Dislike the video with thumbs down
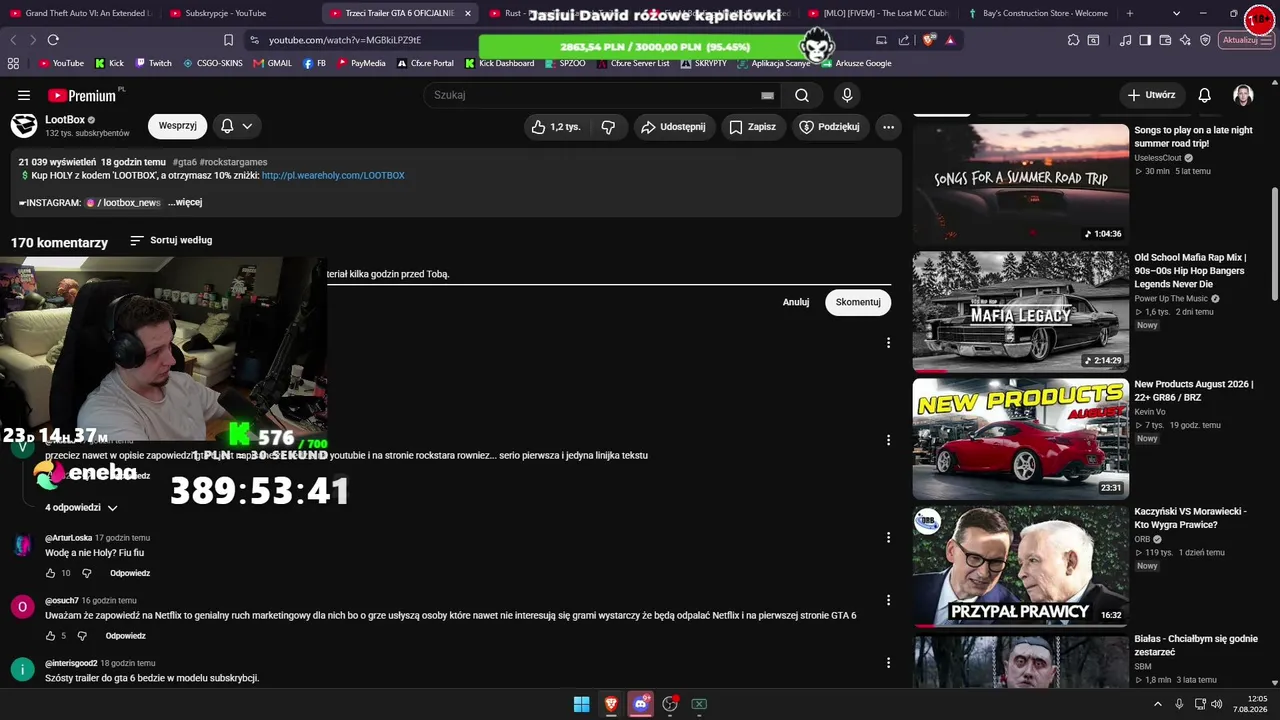Screen dimensions: 1280x720 point(608,127)
